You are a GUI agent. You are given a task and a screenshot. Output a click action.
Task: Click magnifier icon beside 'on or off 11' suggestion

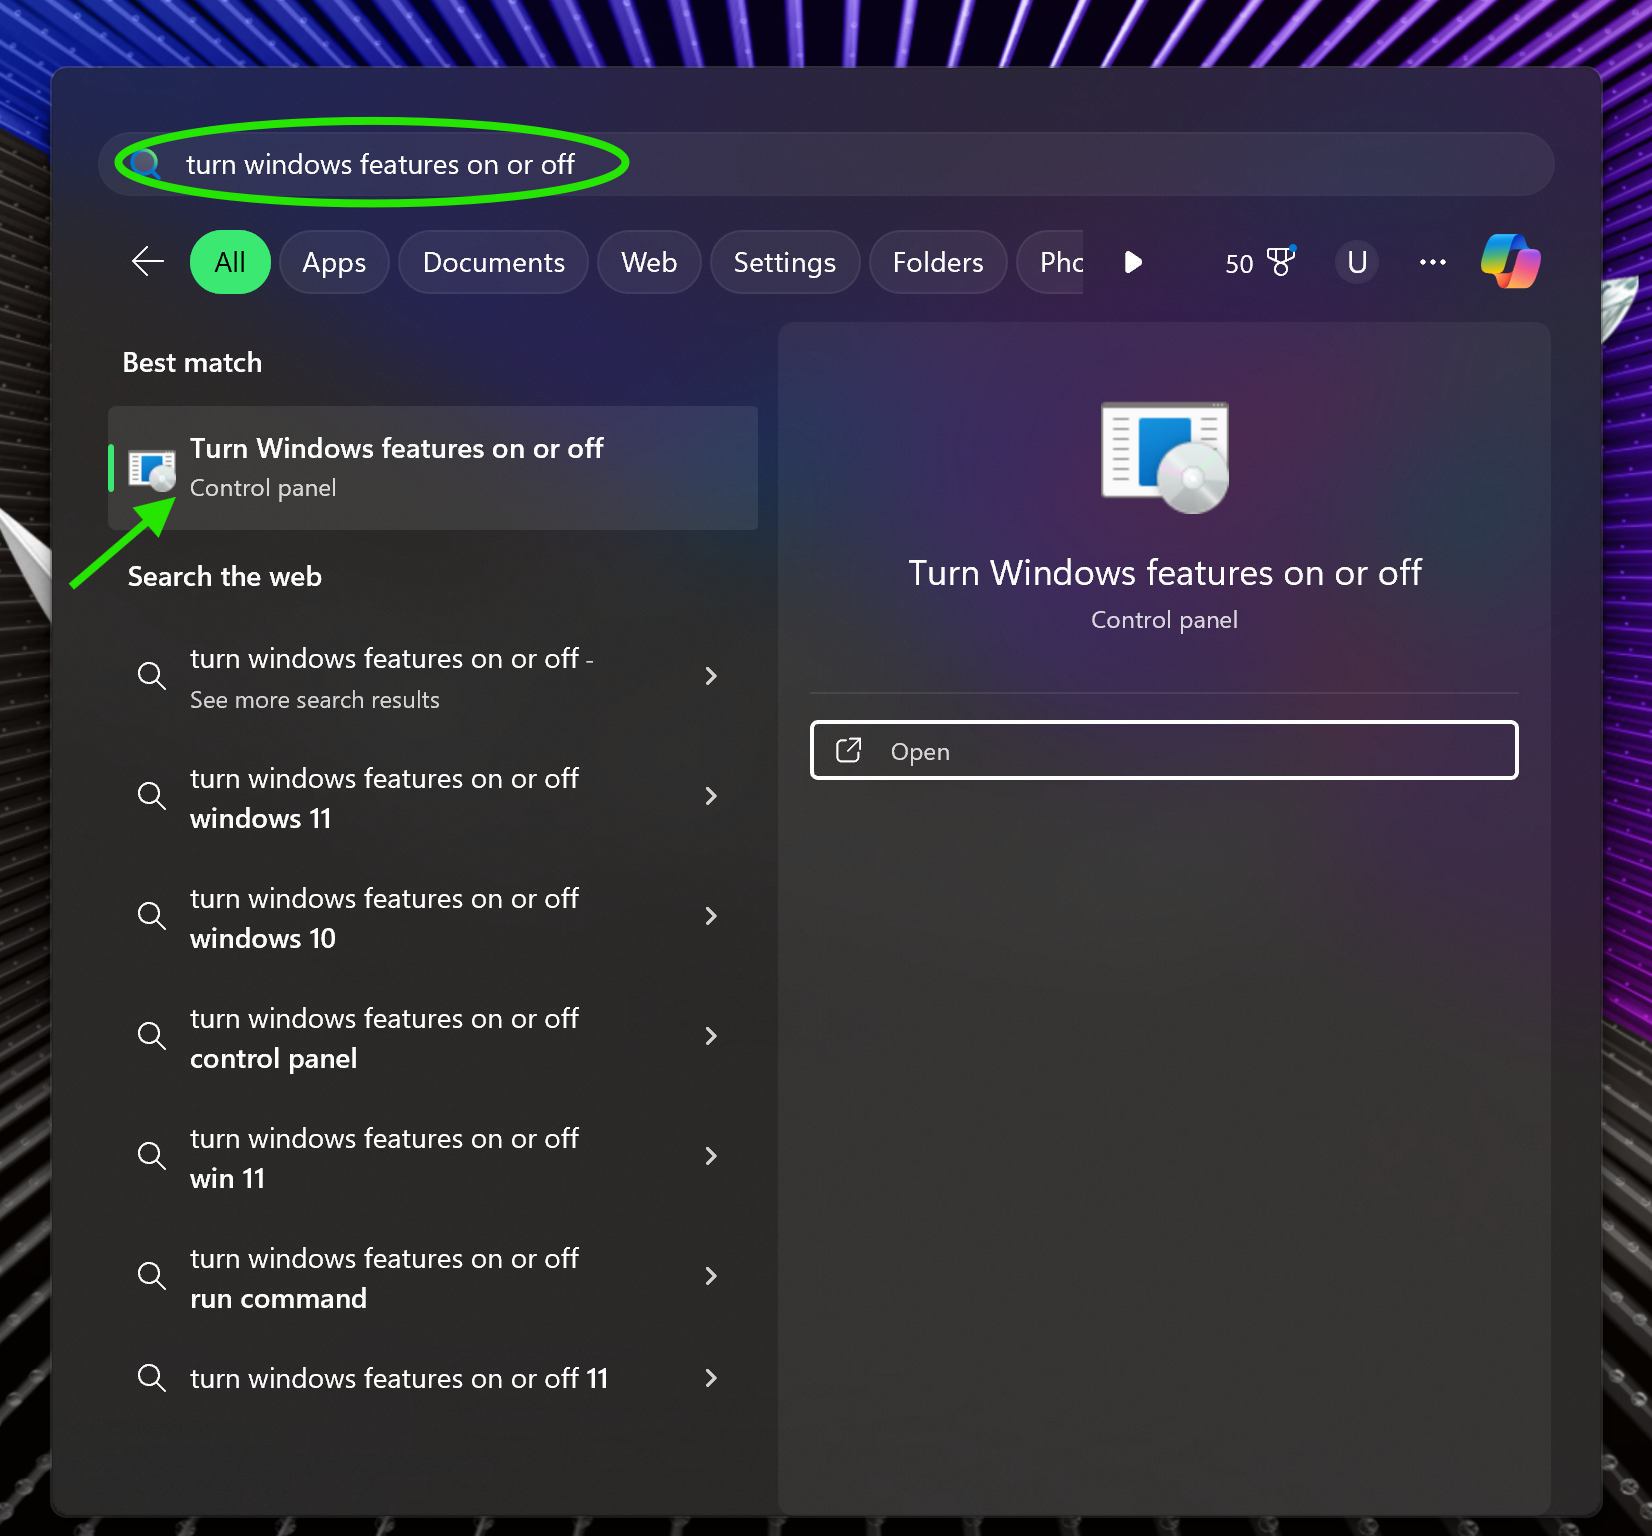152,1378
